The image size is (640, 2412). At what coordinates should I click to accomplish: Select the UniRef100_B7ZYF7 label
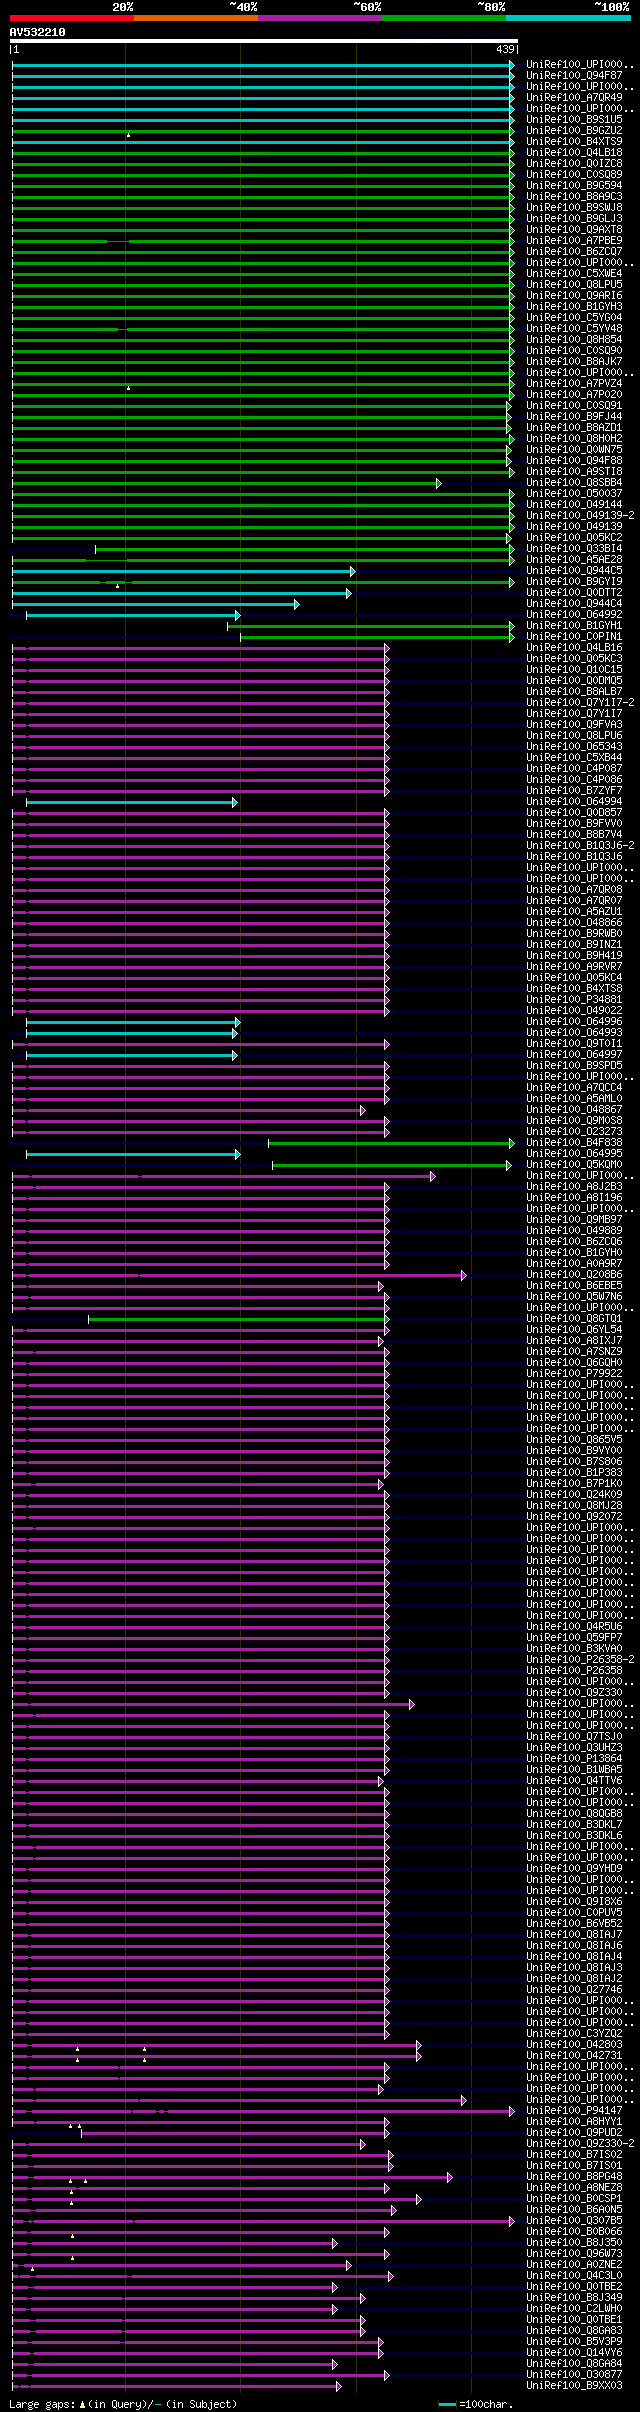(x=574, y=791)
